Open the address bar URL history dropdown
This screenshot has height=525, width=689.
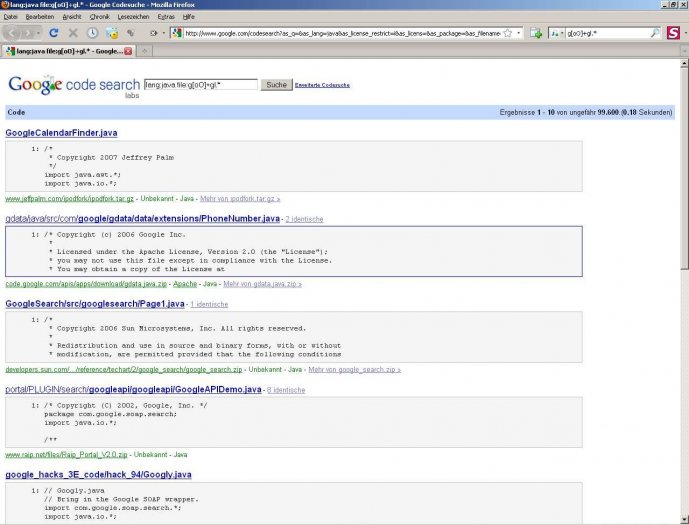click(x=519, y=33)
